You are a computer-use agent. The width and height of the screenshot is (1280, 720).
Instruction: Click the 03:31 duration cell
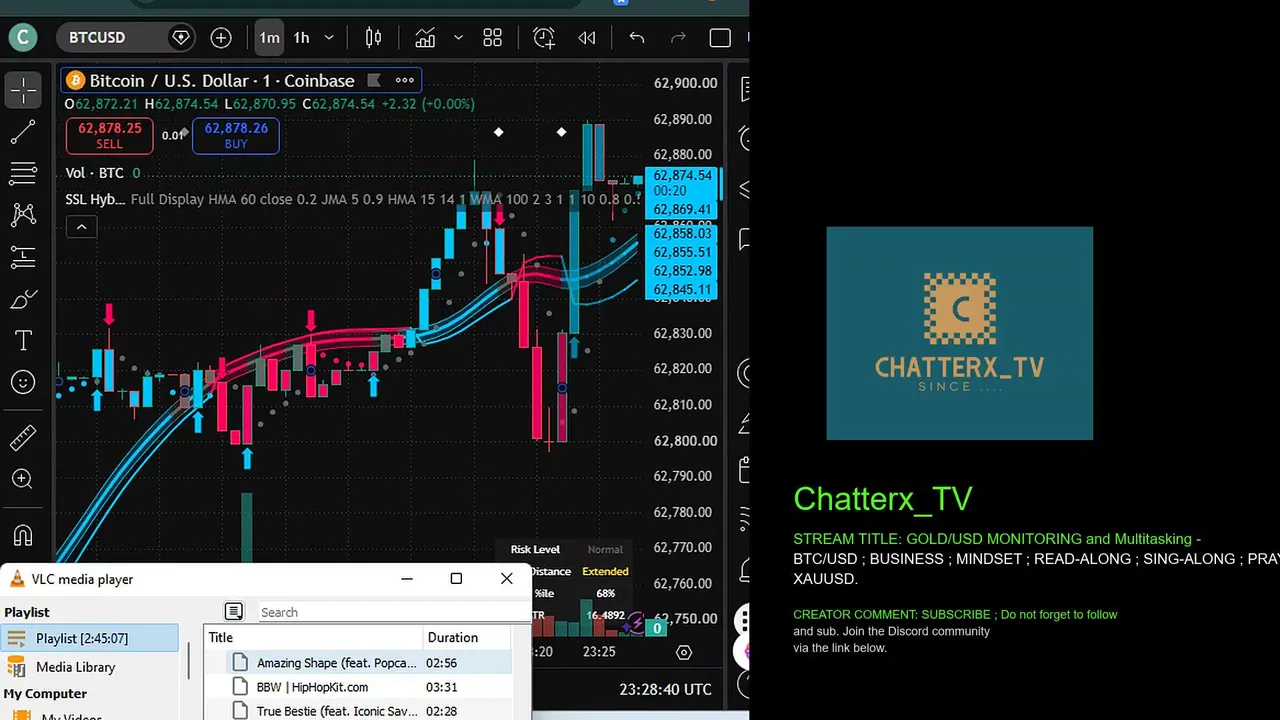point(442,687)
